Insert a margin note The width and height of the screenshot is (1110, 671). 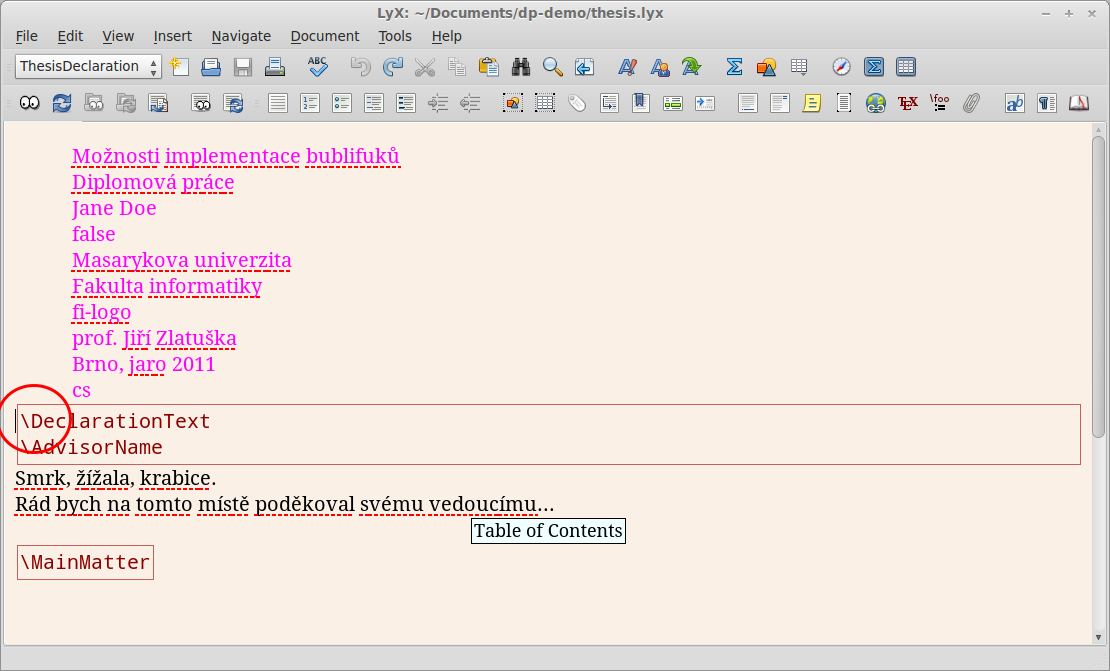click(779, 103)
